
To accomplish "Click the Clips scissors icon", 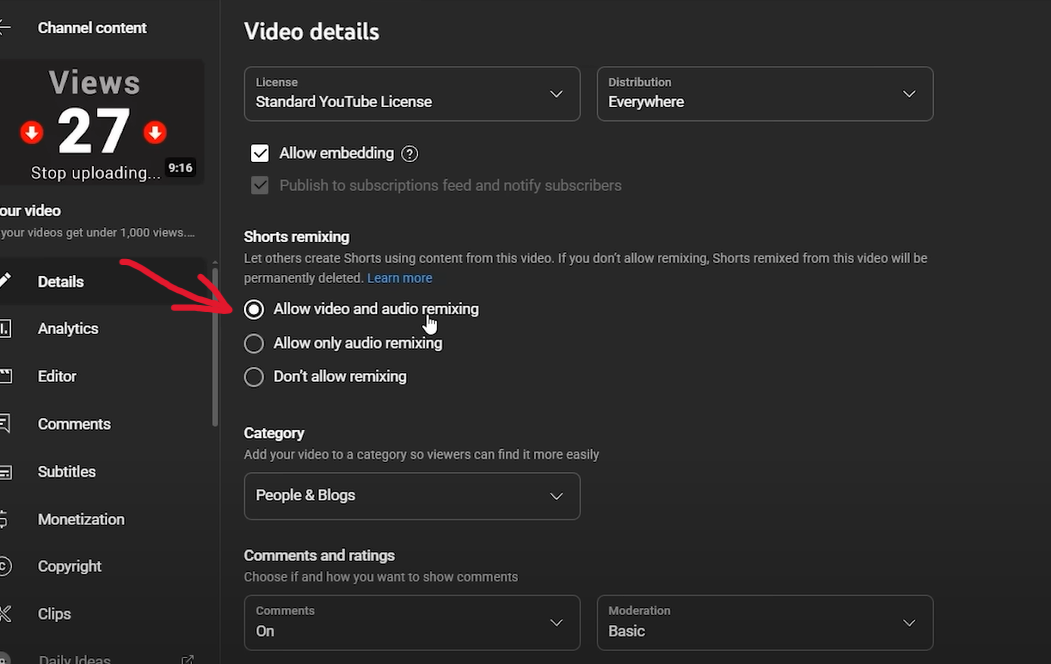I will (5, 614).
